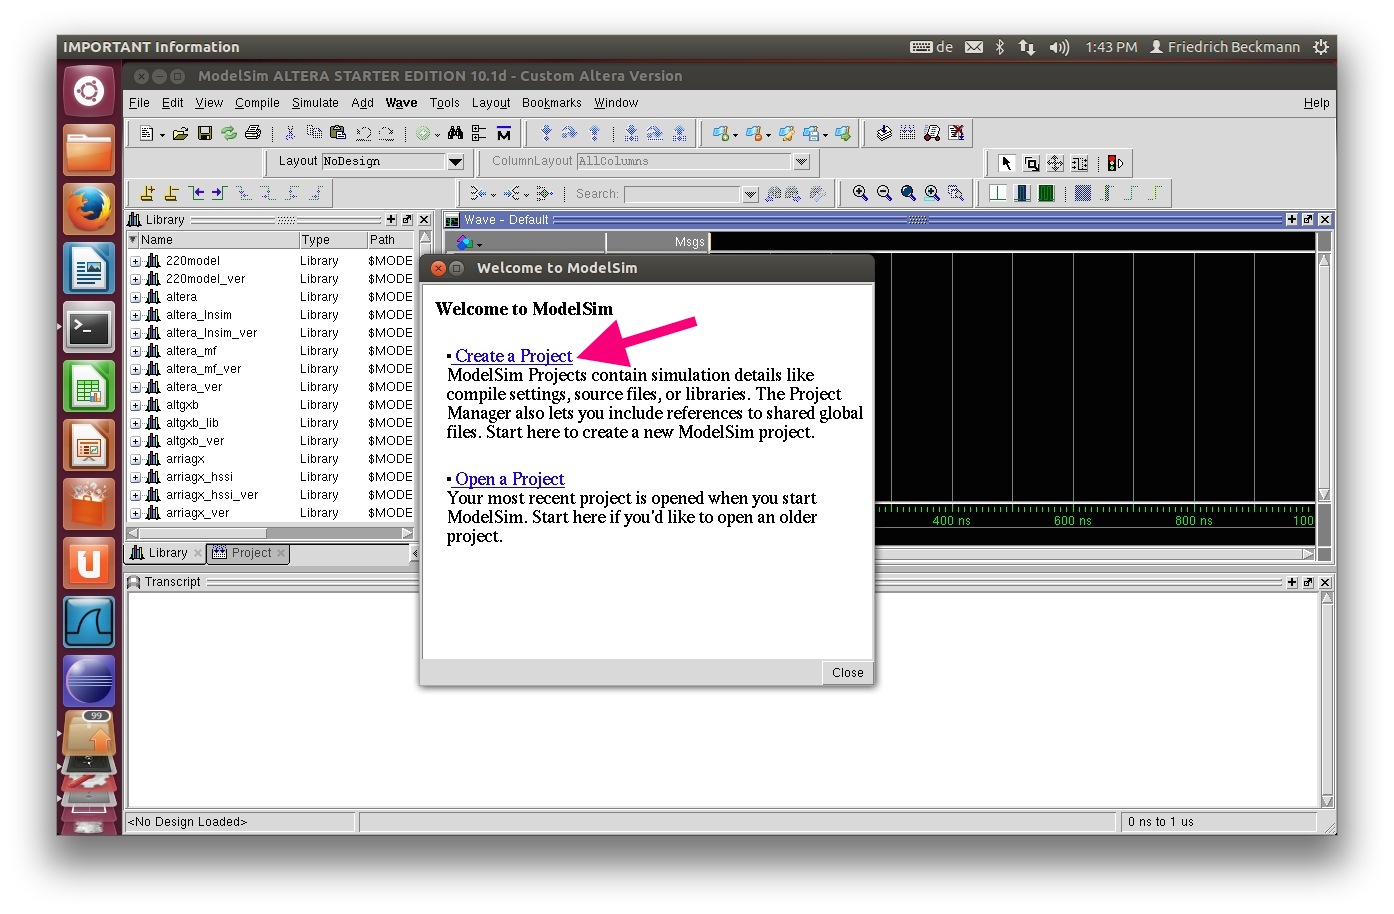The width and height of the screenshot is (1394, 914).
Task: Click the traffic light Stop Drag icon
Action: tap(1115, 163)
